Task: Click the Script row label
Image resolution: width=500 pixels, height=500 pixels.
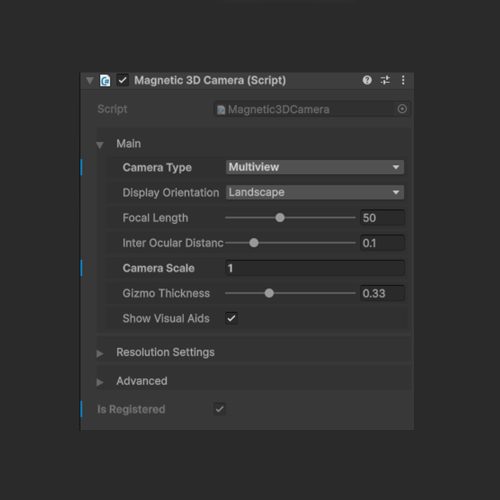Action: pos(112,109)
